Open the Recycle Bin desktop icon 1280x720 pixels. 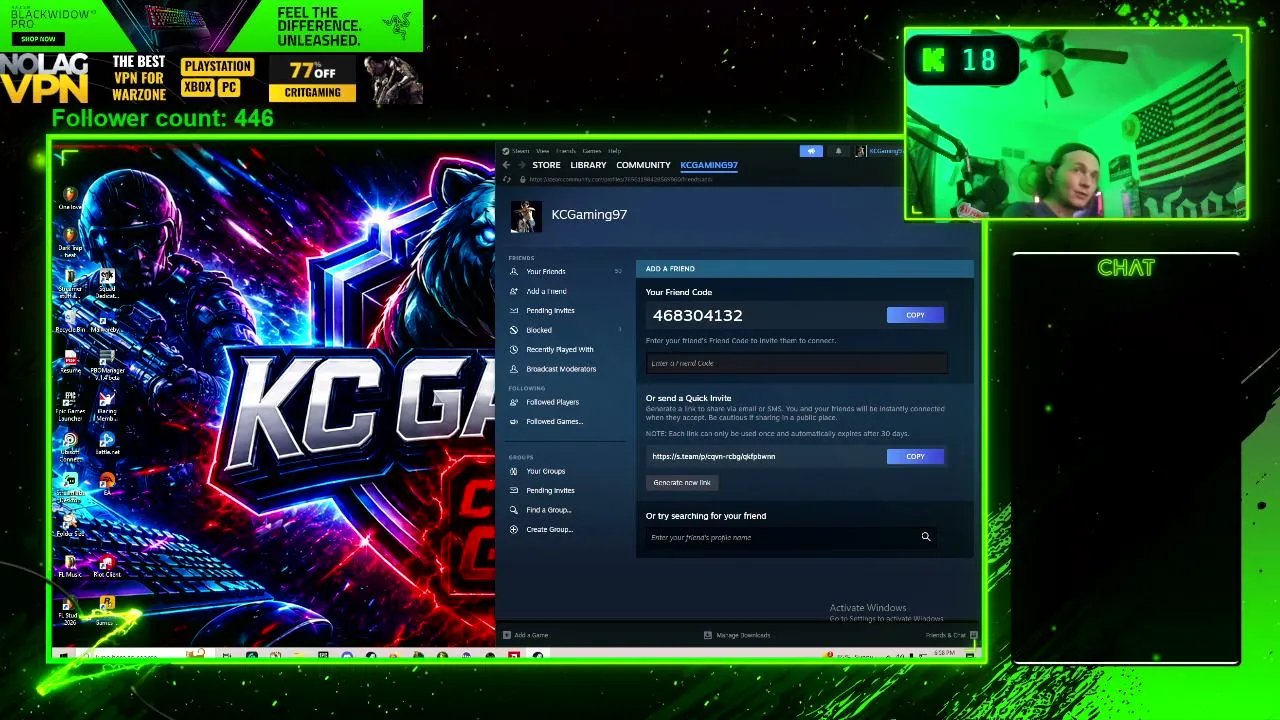(x=70, y=322)
